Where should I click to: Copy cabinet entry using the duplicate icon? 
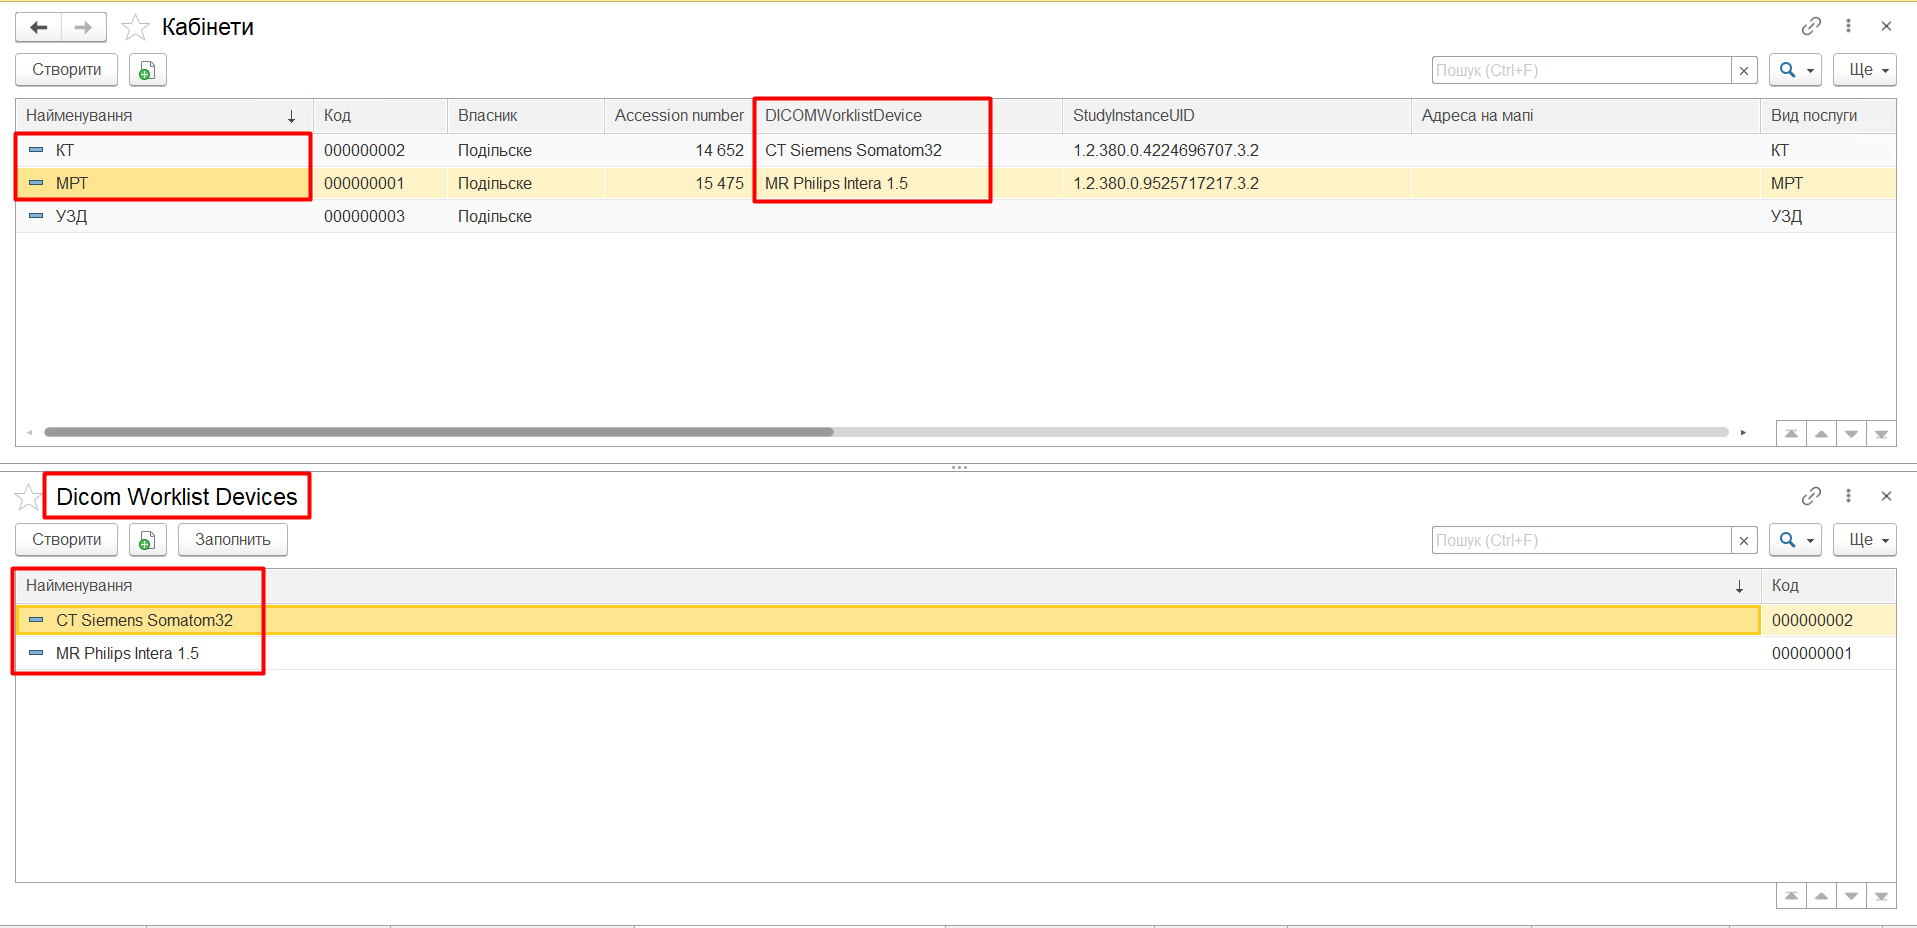147,70
